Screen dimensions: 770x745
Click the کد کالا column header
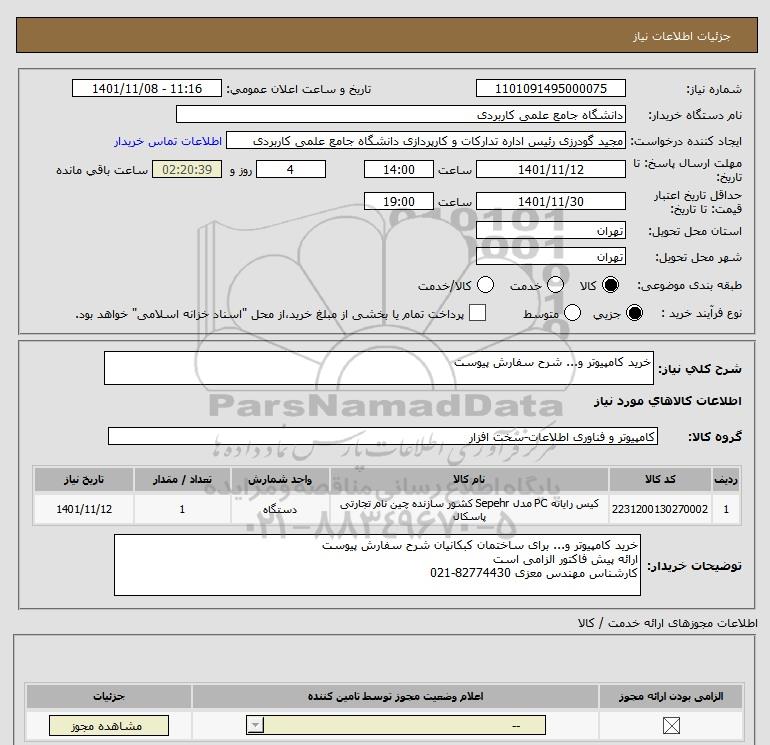660,479
